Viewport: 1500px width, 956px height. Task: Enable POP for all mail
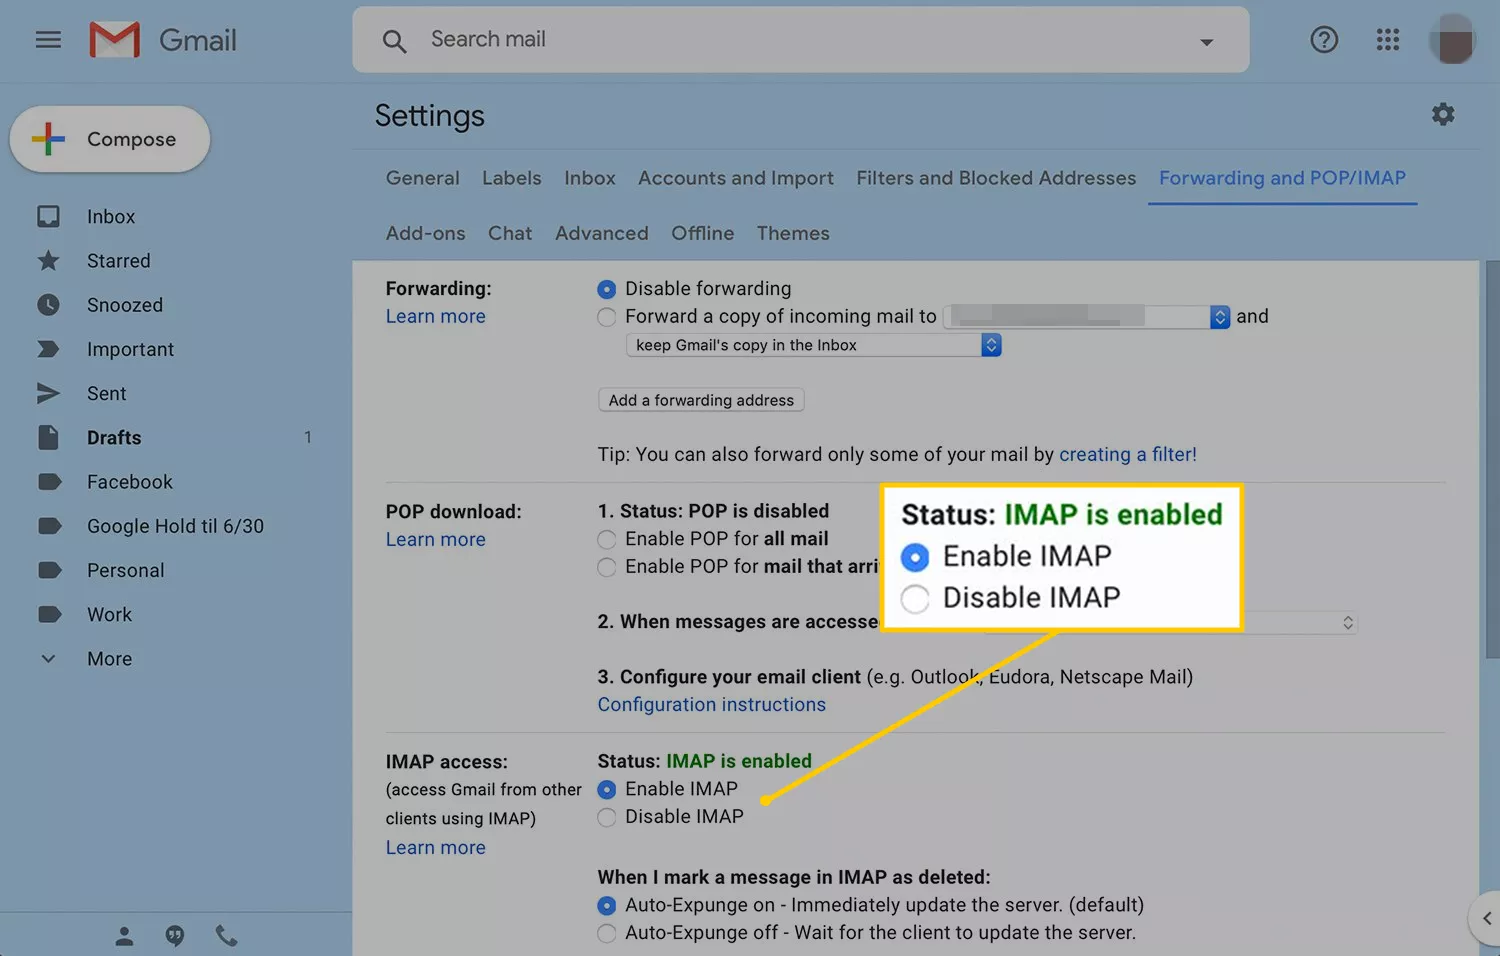point(607,540)
